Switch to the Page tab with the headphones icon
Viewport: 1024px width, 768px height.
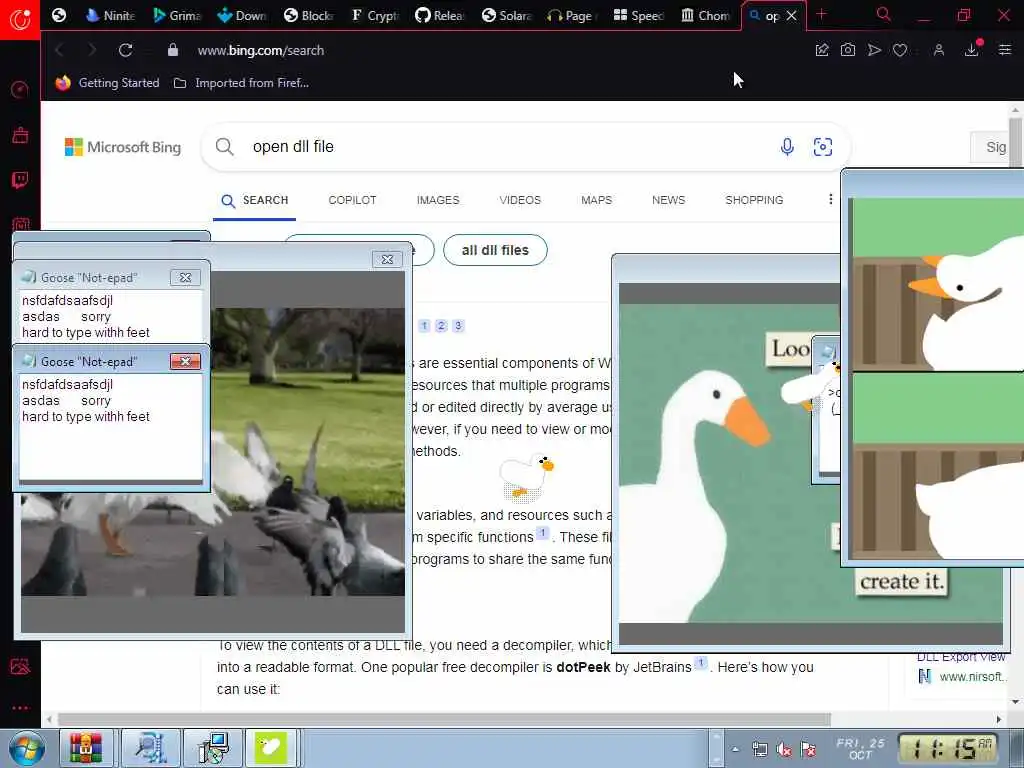click(570, 15)
